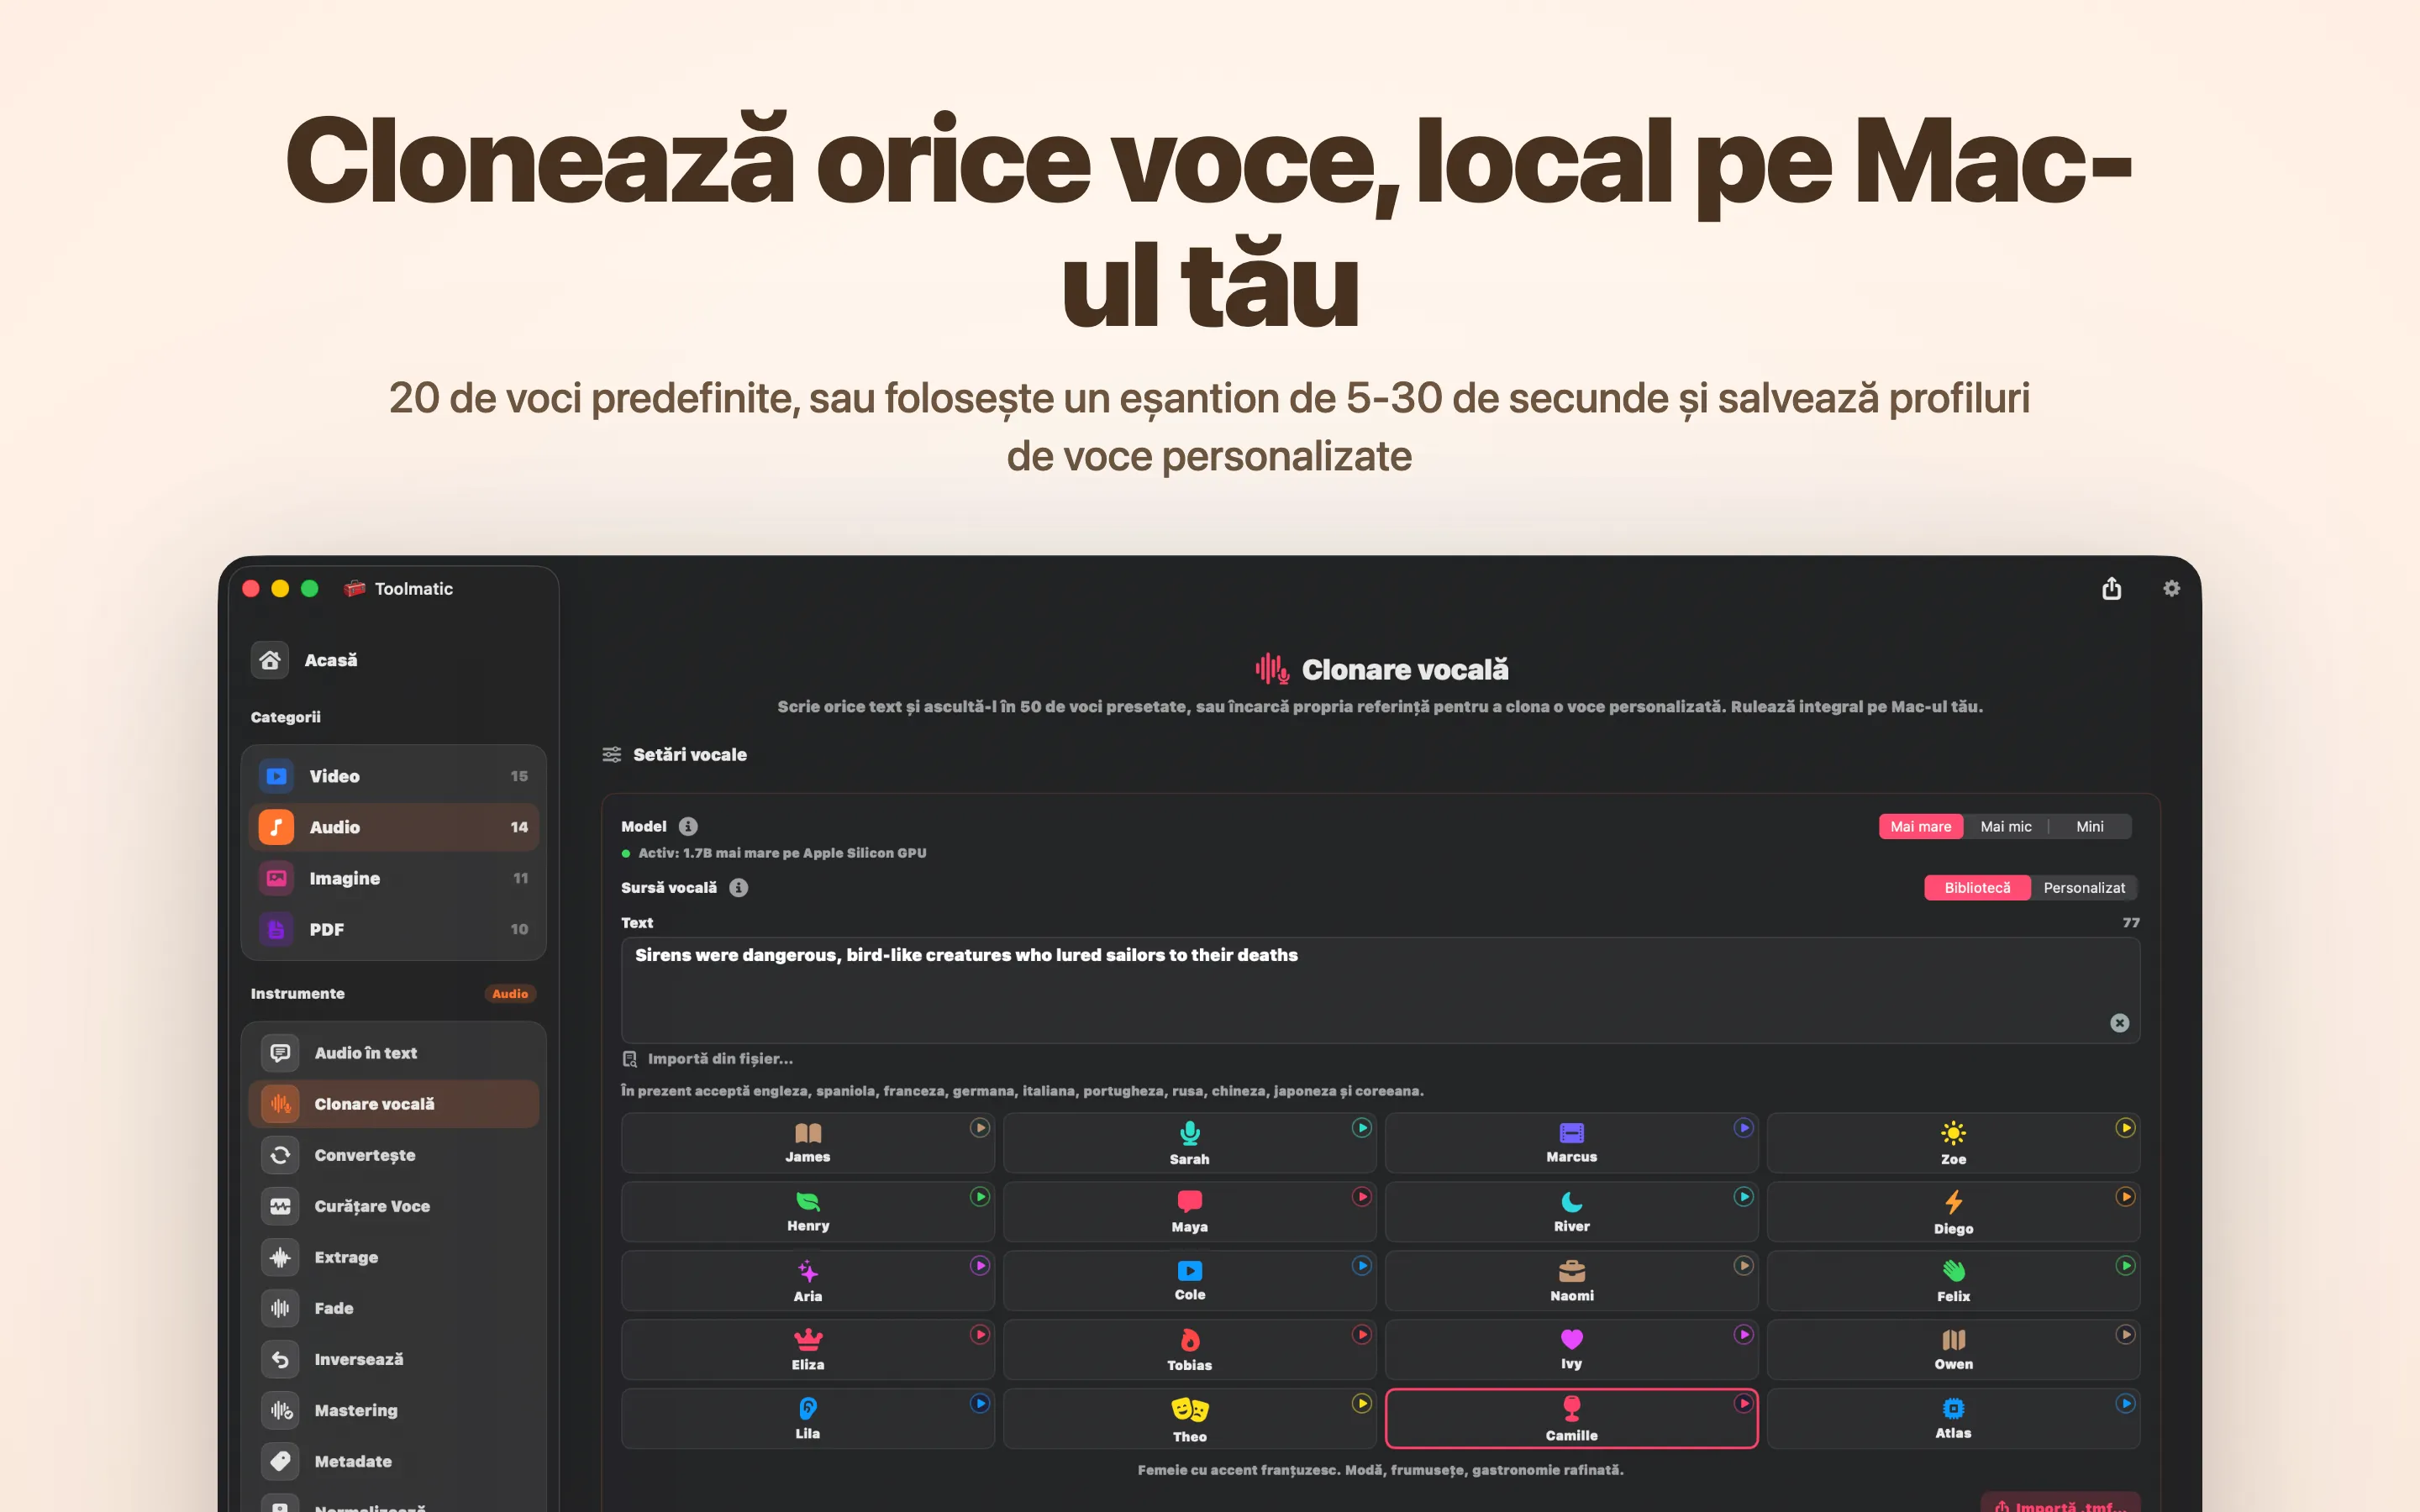Click the Toolmatic toolbox app icon

click(354, 588)
